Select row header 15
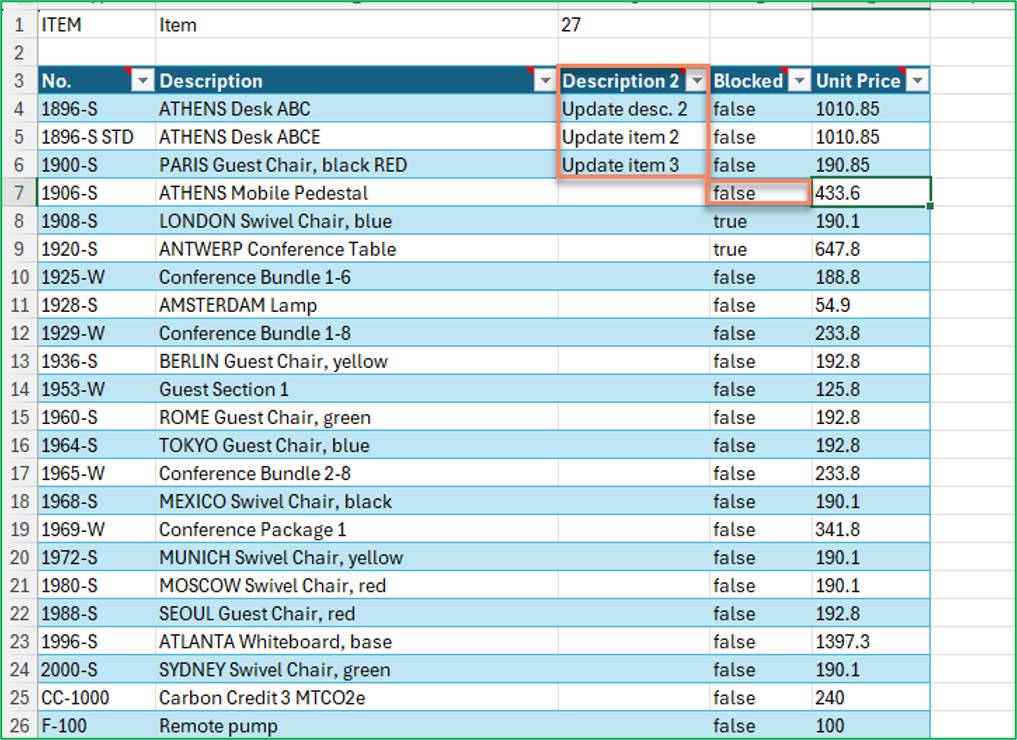Viewport: 1017px width, 740px height. coord(19,417)
